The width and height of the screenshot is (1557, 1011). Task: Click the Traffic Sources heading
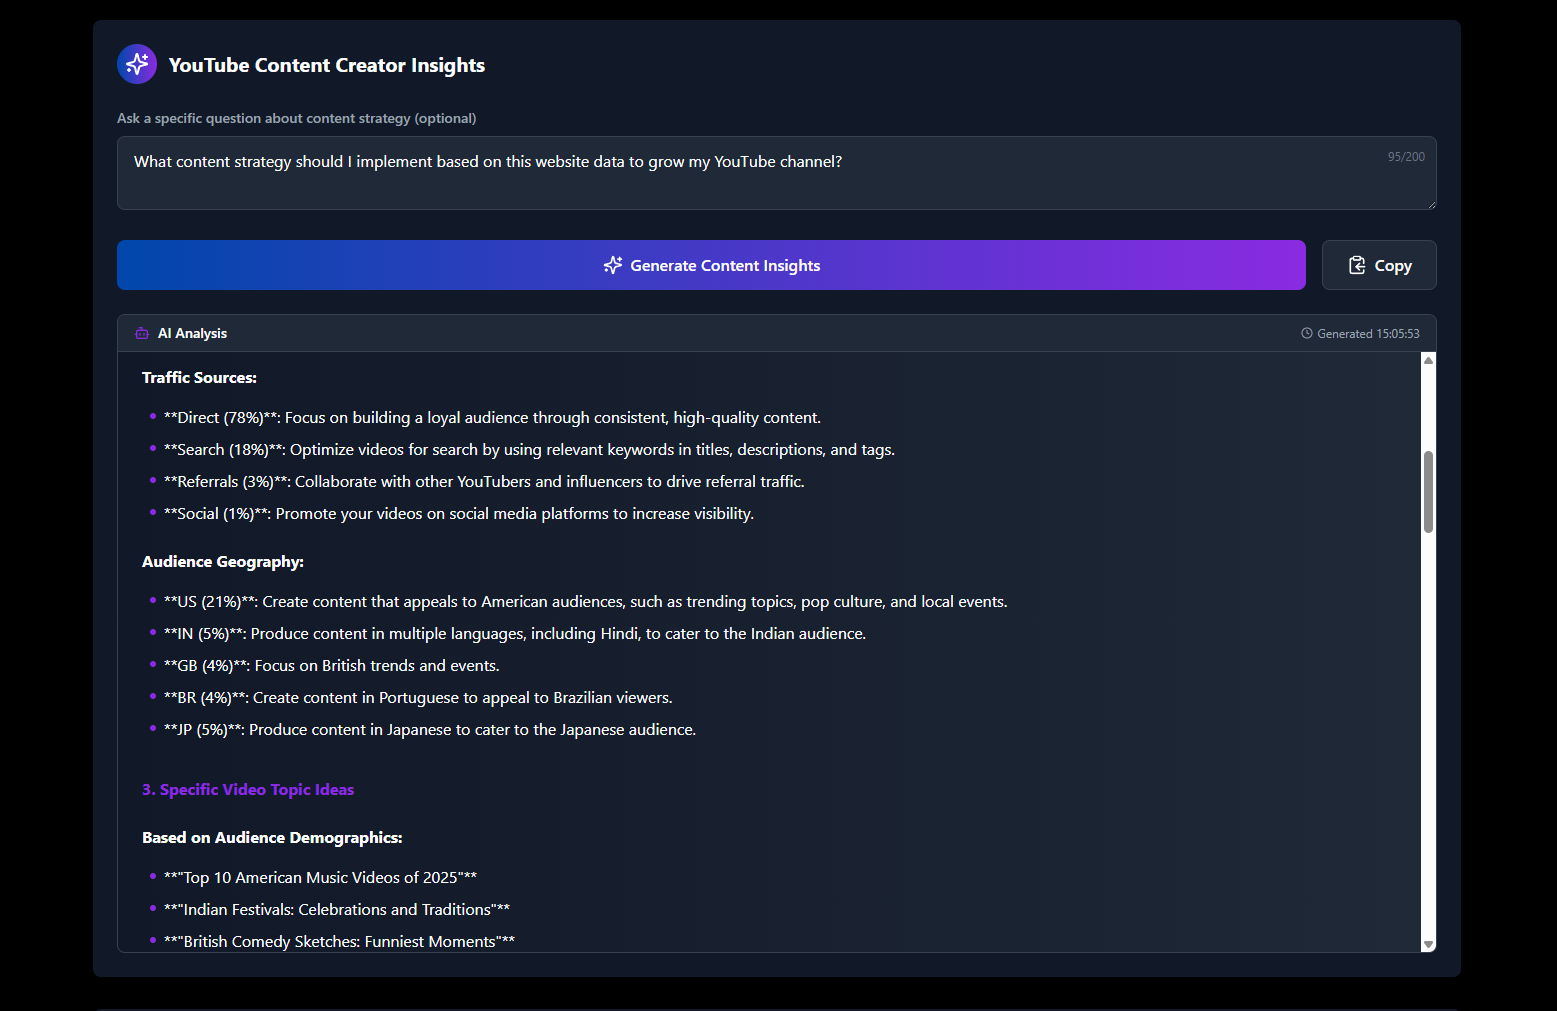tap(199, 378)
